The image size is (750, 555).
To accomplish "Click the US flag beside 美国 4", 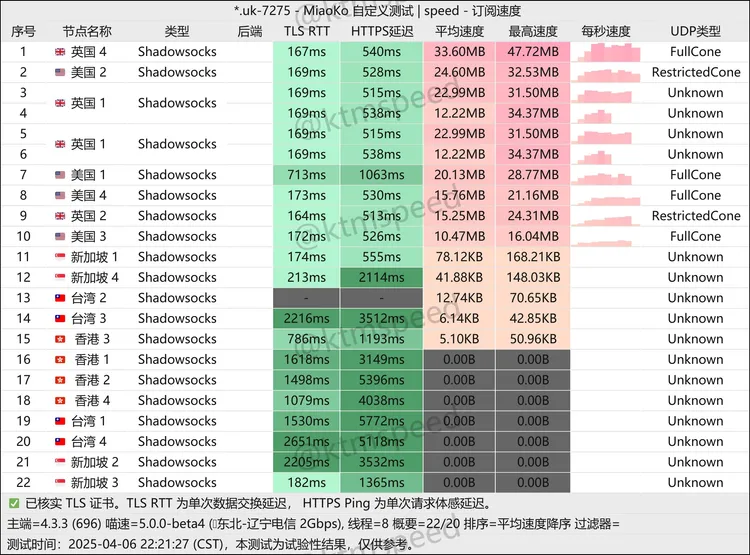I will click(60, 195).
